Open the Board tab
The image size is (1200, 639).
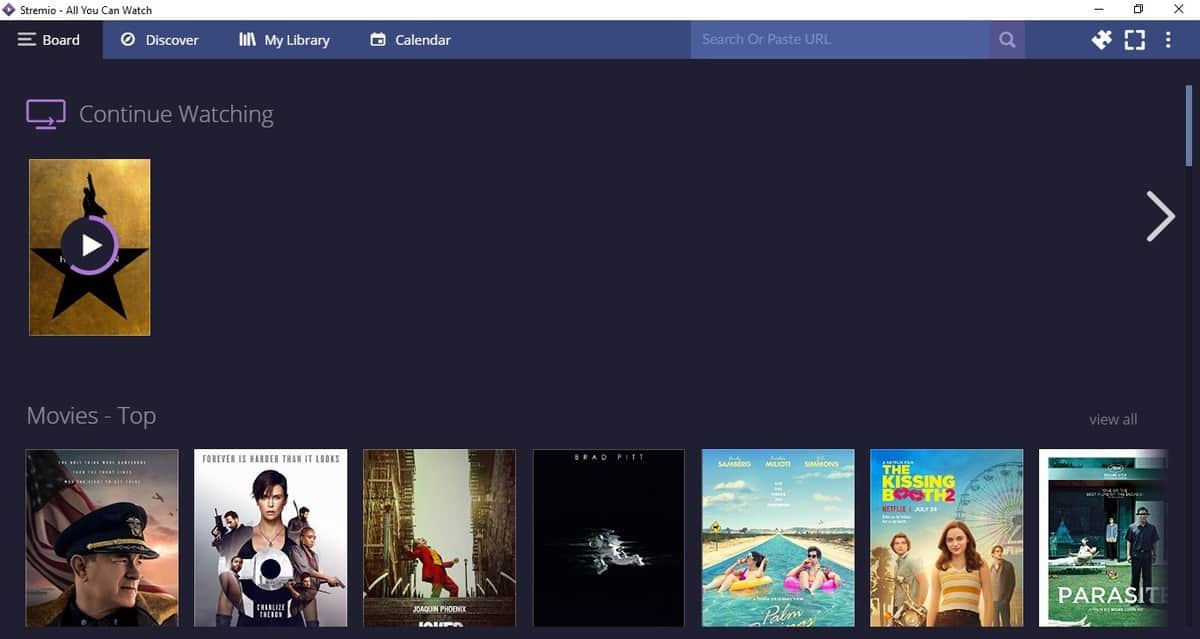(50, 40)
